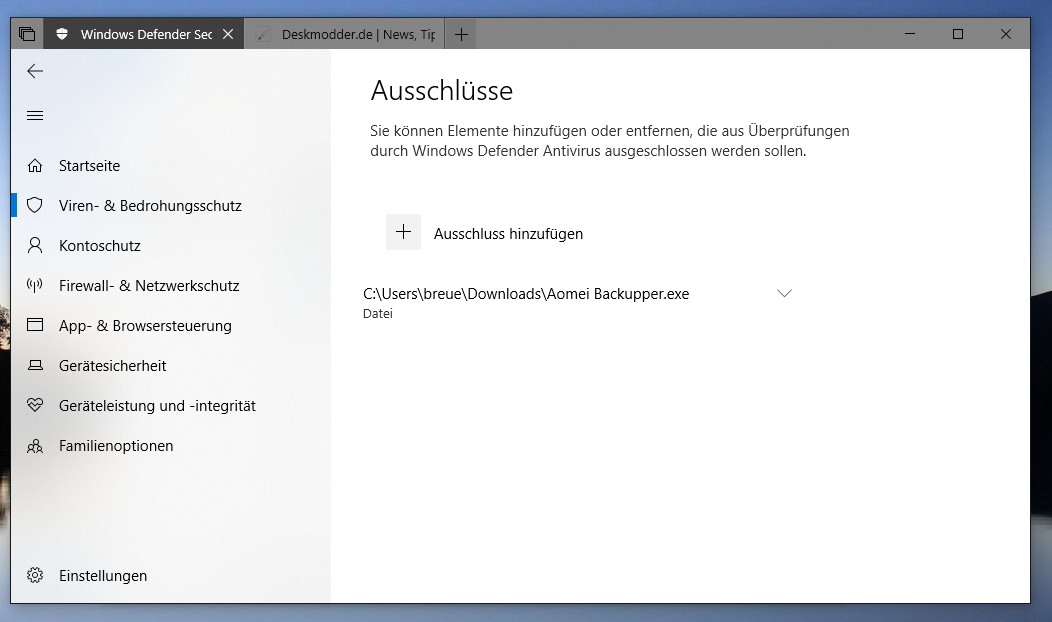This screenshot has width=1052, height=622.
Task: Click the window icon for App- & Browsersteuerung
Action: click(35, 325)
